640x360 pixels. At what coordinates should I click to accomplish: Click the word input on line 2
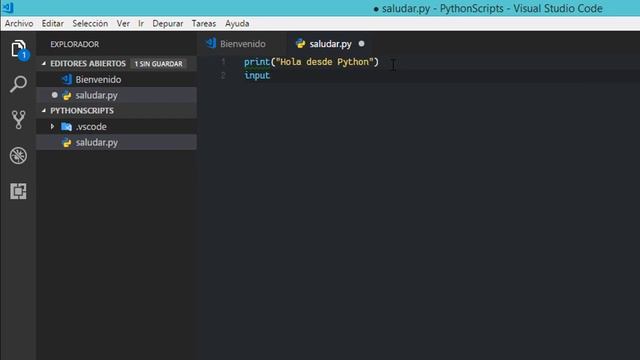tap(257, 76)
